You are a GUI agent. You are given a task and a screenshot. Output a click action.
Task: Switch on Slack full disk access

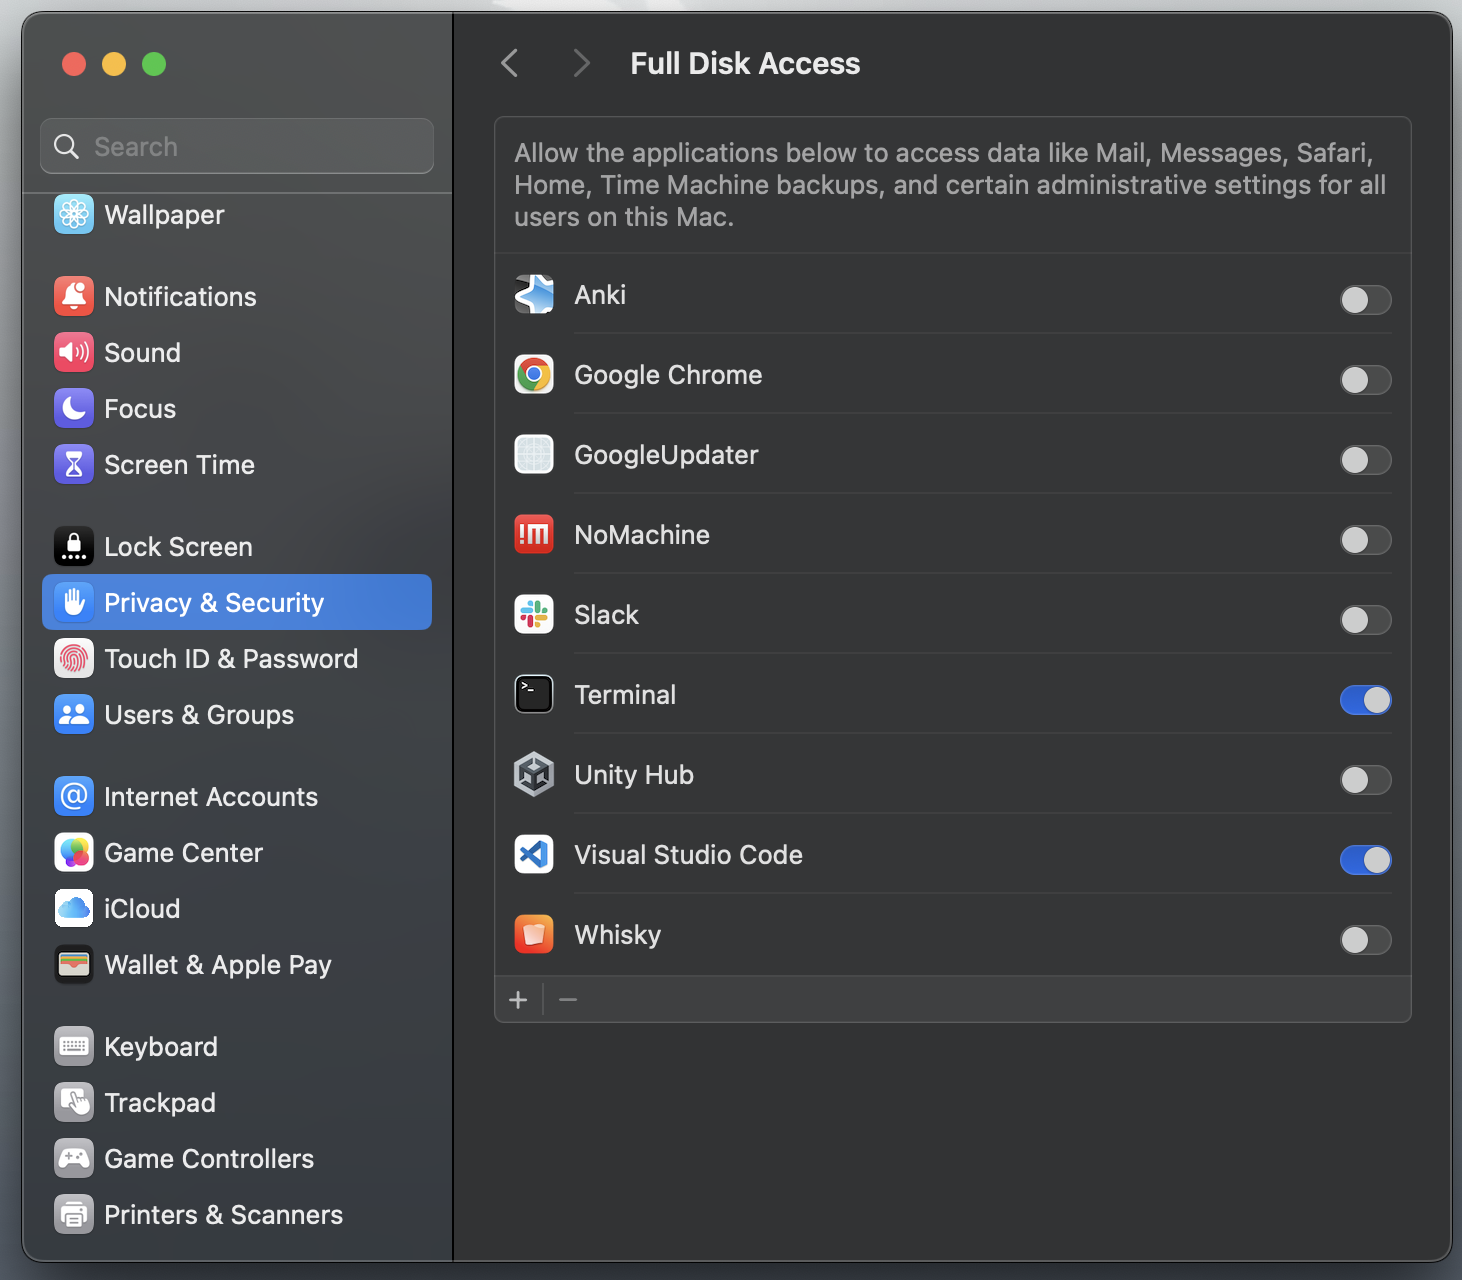1365,620
